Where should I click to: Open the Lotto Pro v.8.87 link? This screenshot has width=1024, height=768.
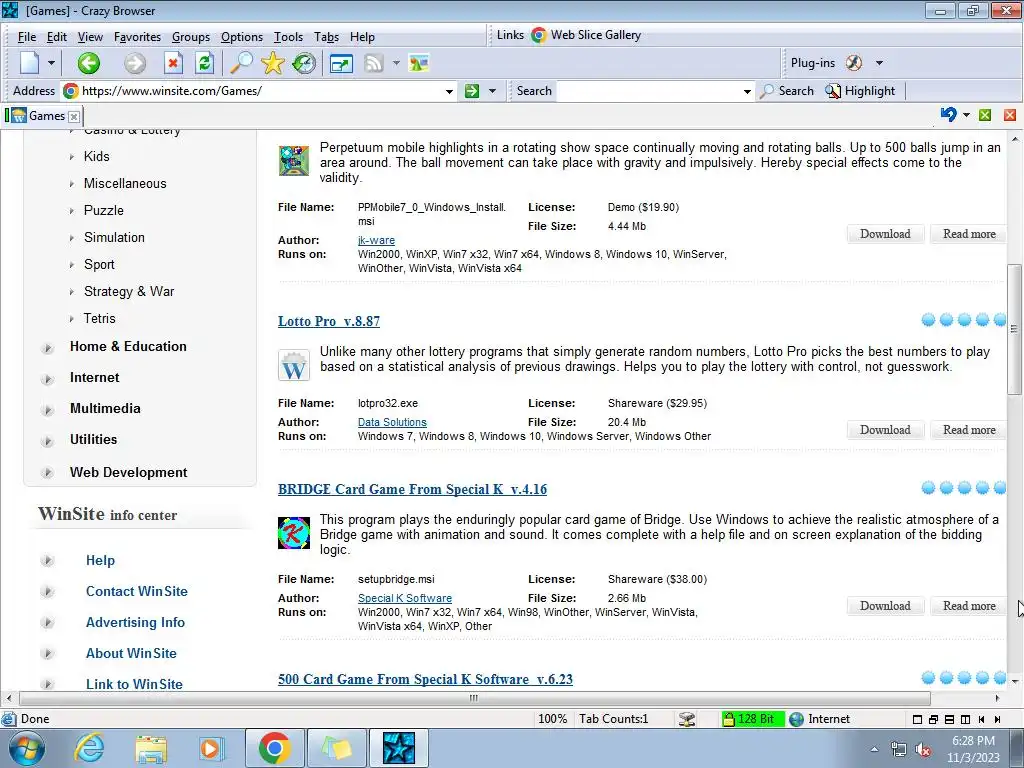click(x=328, y=321)
